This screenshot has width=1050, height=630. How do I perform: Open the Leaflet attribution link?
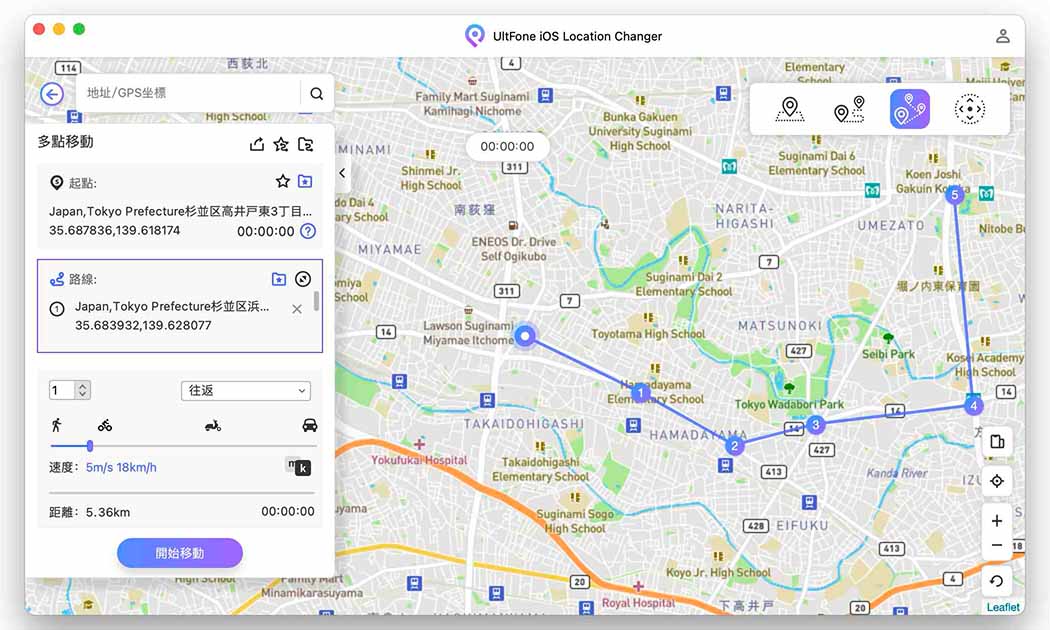click(1002, 607)
